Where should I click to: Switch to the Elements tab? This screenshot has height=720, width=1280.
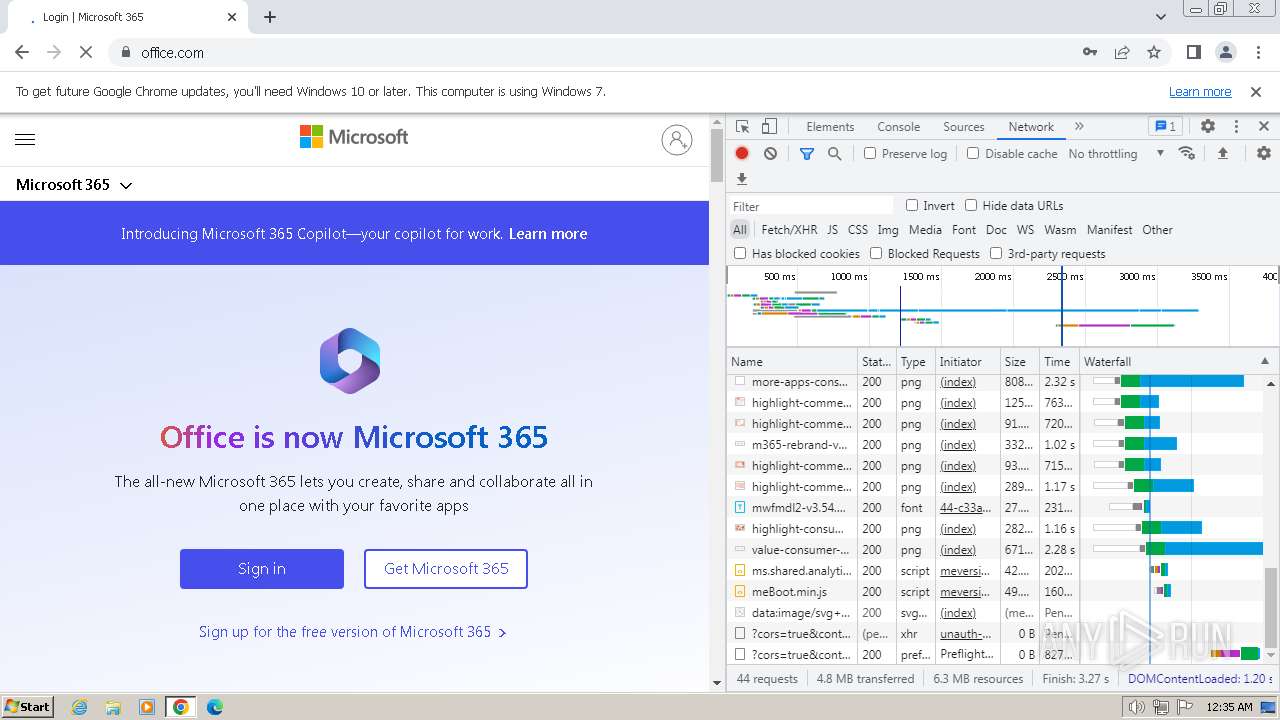pyautogui.click(x=830, y=127)
